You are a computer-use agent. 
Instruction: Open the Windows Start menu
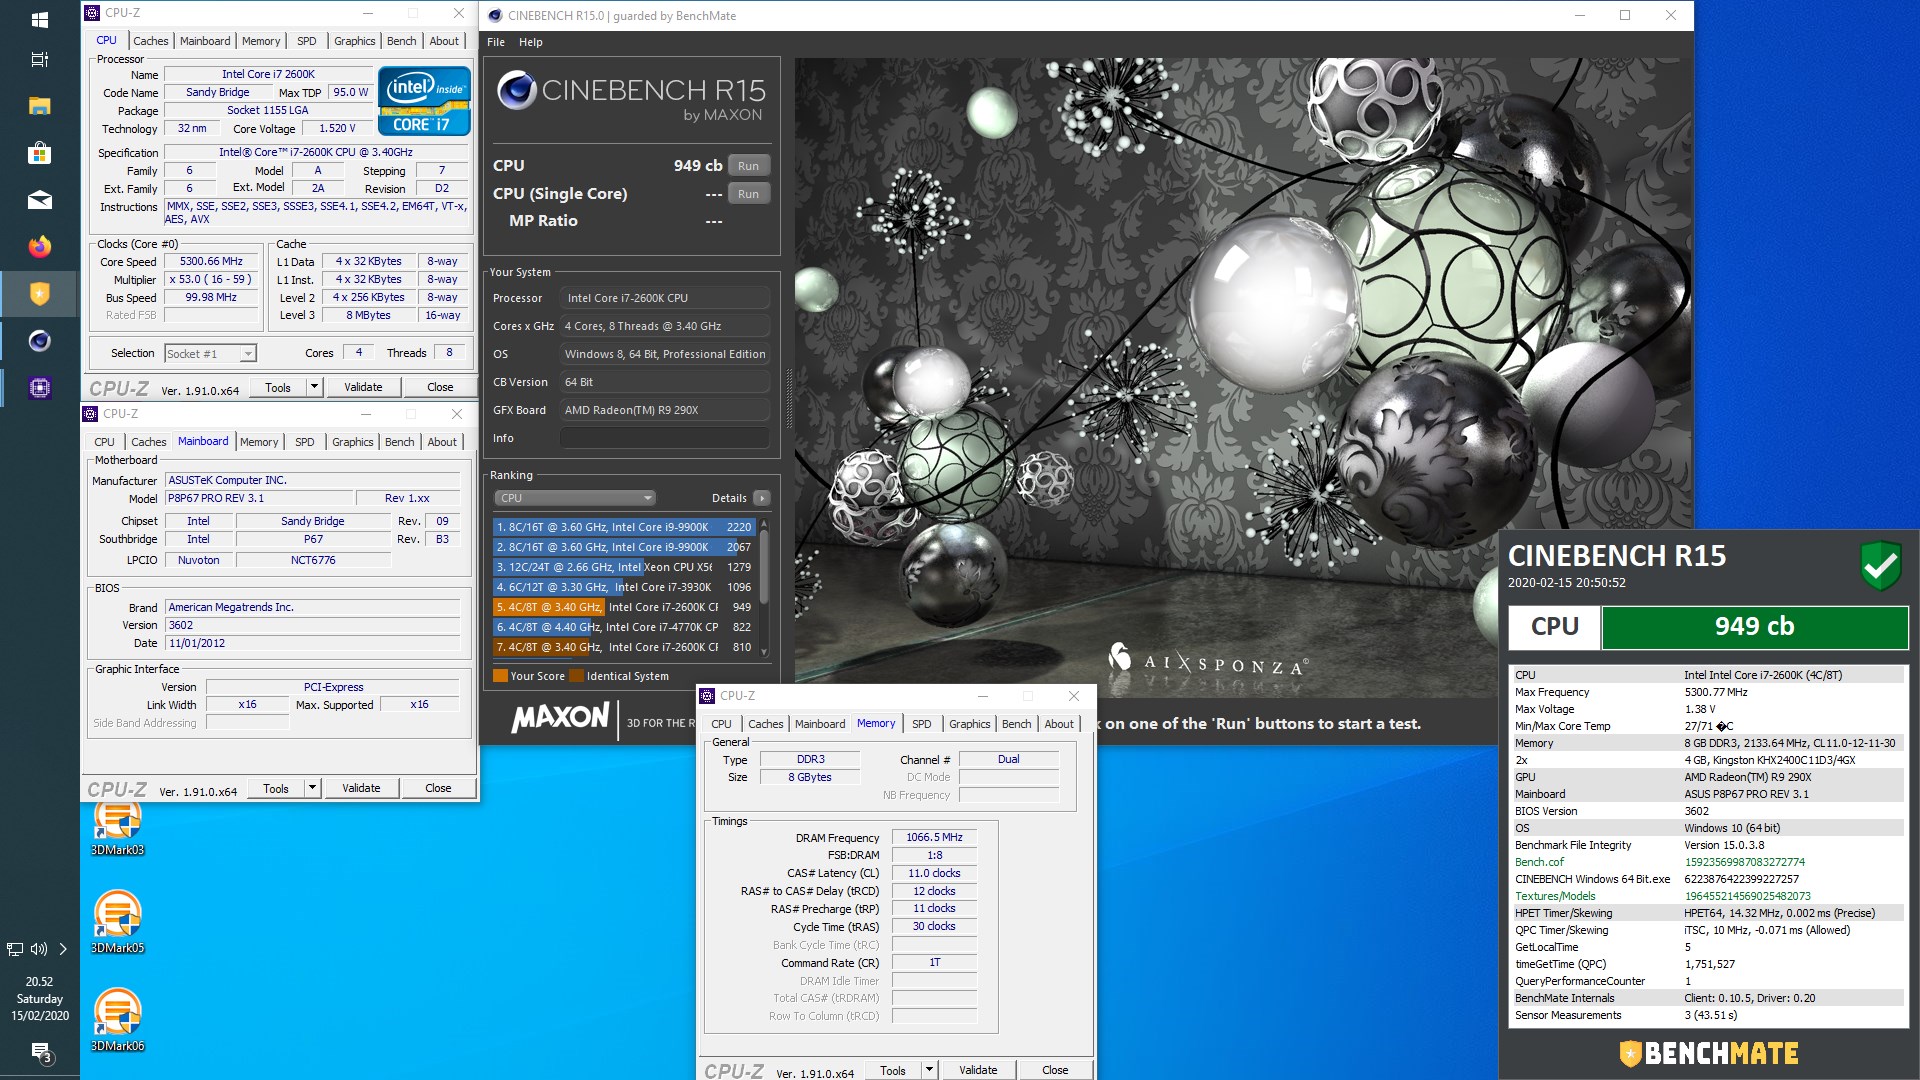coord(40,19)
